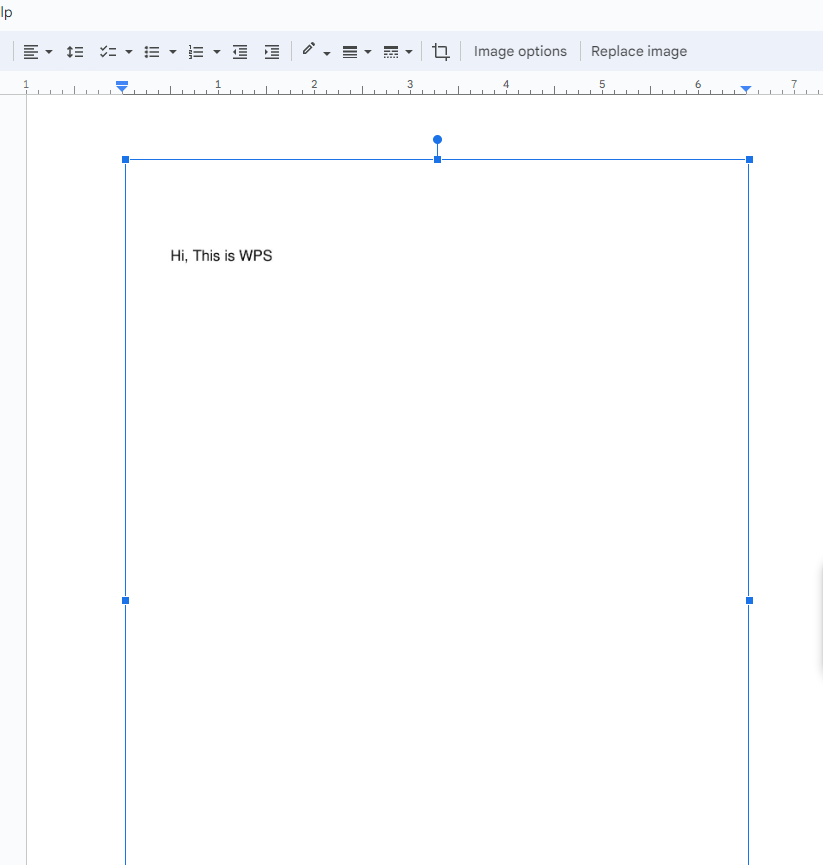Click Replace image
The height and width of the screenshot is (865, 823).
(x=639, y=51)
